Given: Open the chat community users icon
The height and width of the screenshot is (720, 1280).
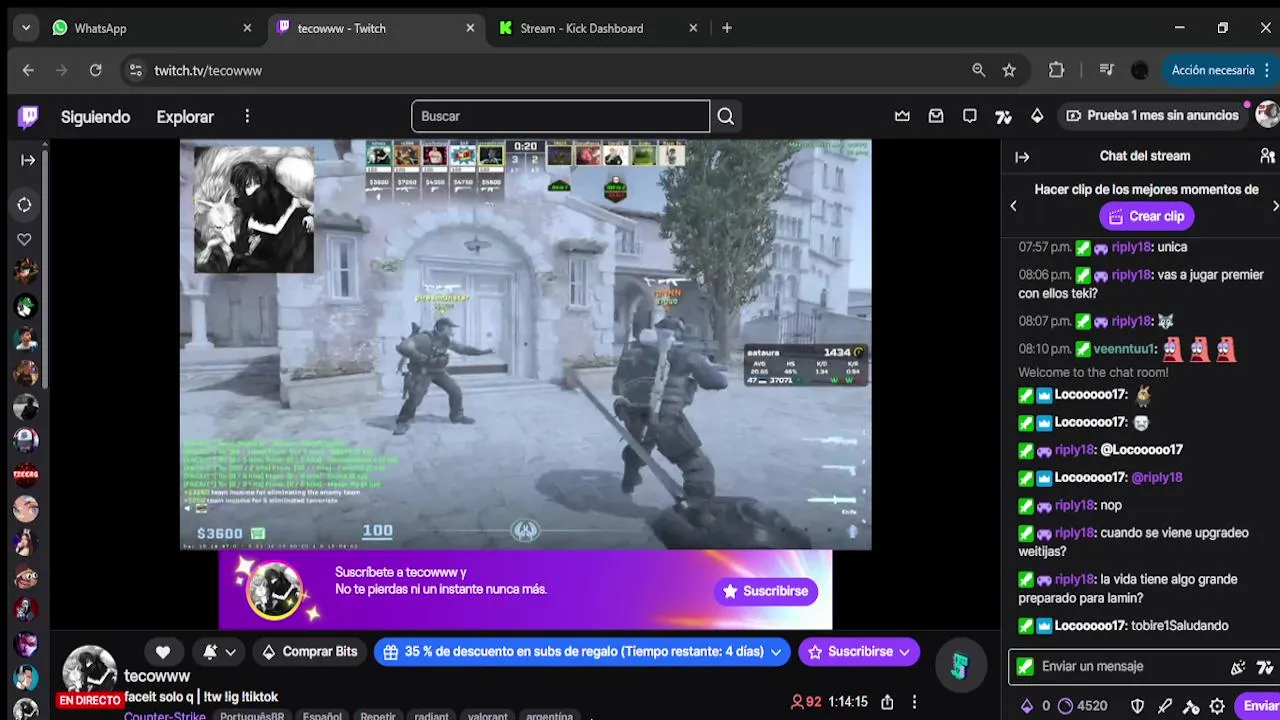Looking at the screenshot, I should coord(1267,156).
